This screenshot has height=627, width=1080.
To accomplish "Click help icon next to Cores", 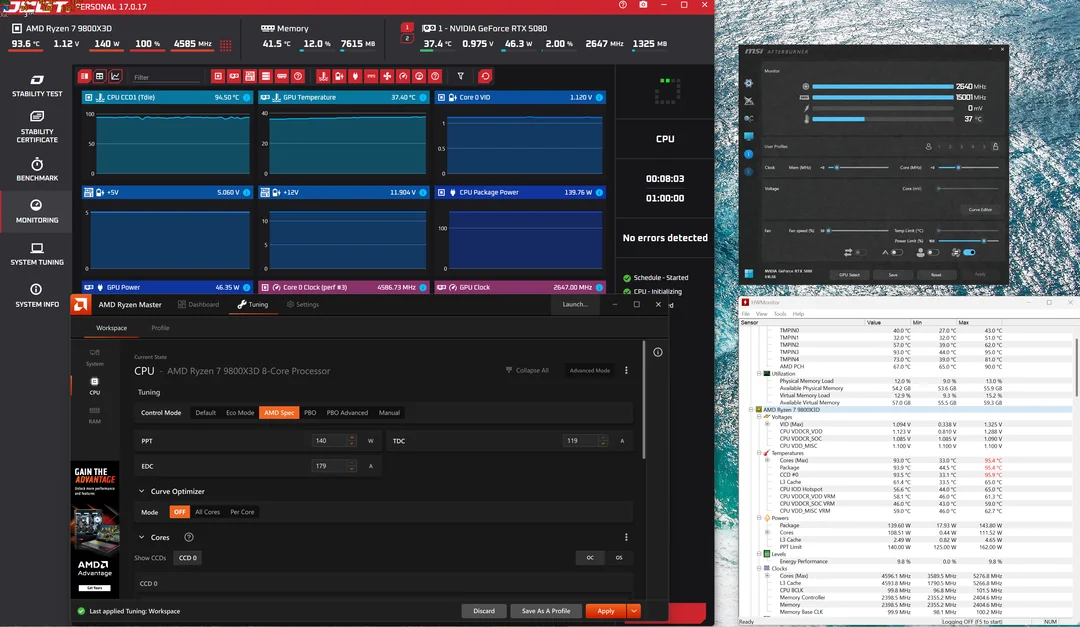I will (x=189, y=537).
